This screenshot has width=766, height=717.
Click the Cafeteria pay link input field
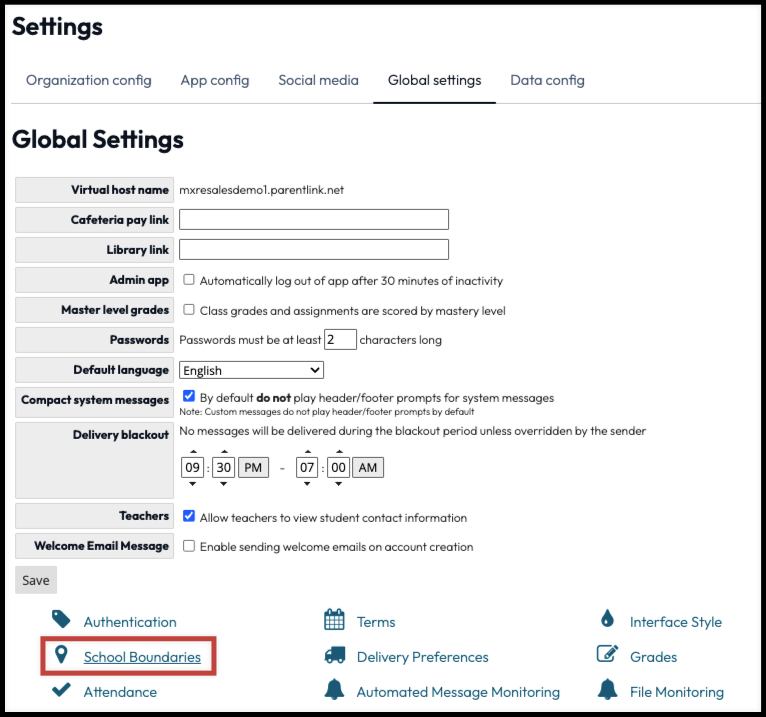(313, 220)
